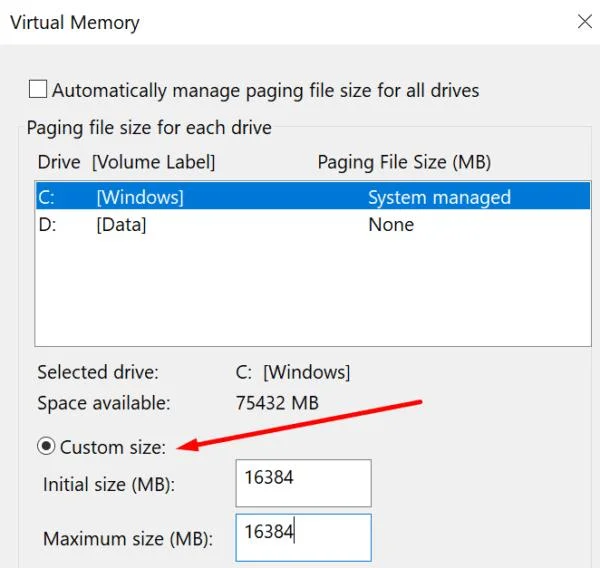Select drive D: [Data] row
600x568 pixels.
[313, 224]
